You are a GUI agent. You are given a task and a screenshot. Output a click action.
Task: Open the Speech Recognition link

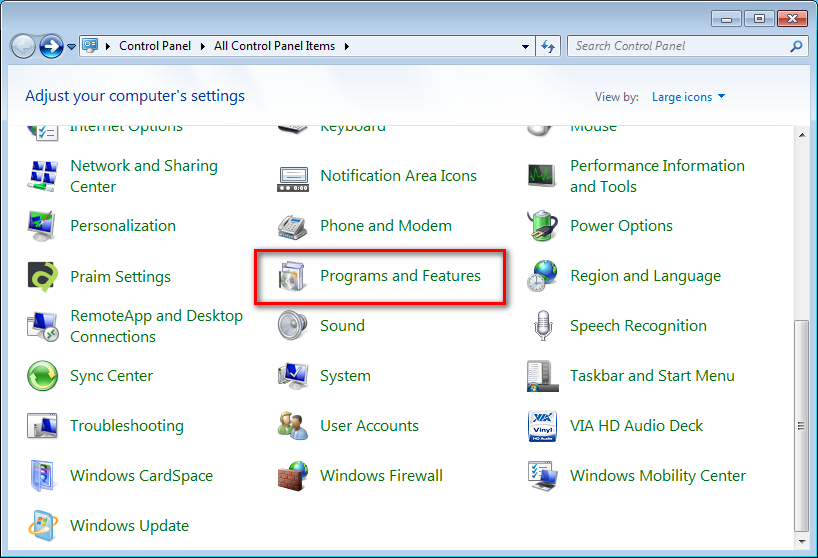(x=638, y=326)
